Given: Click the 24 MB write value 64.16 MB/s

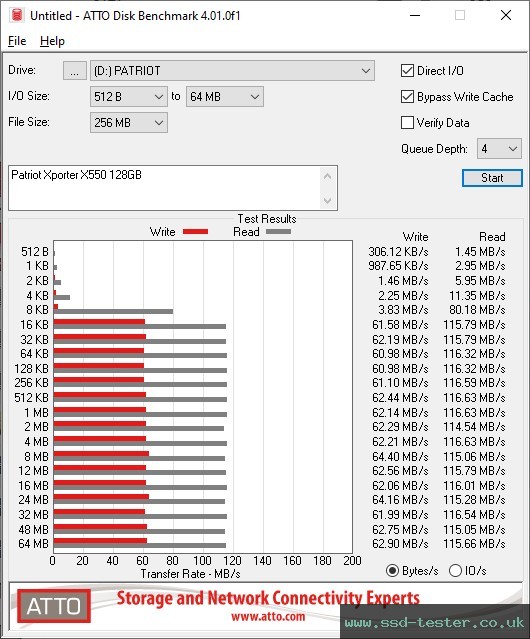Looking at the screenshot, I should [x=400, y=500].
